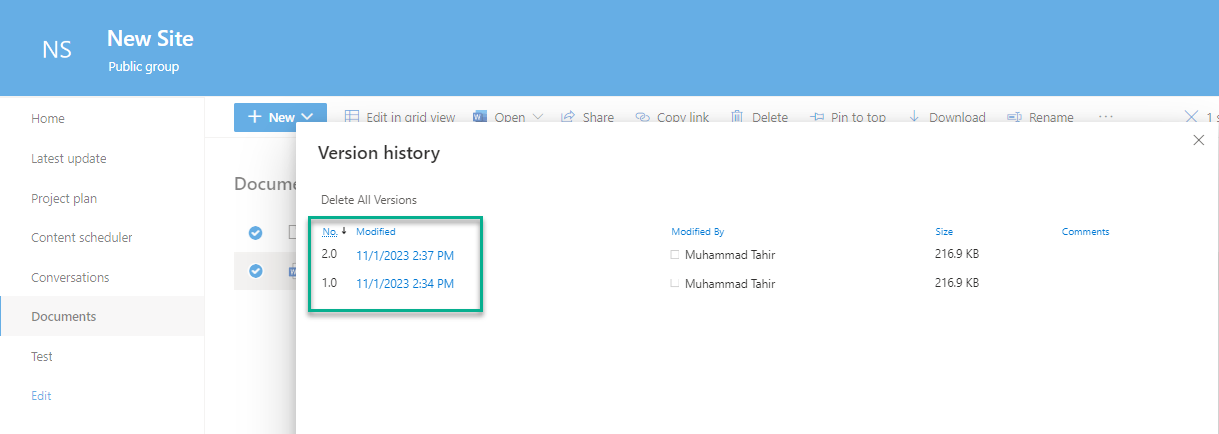Image resolution: width=1219 pixels, height=434 pixels.
Task: Toggle second document row selection checkmark
Action: point(255,270)
